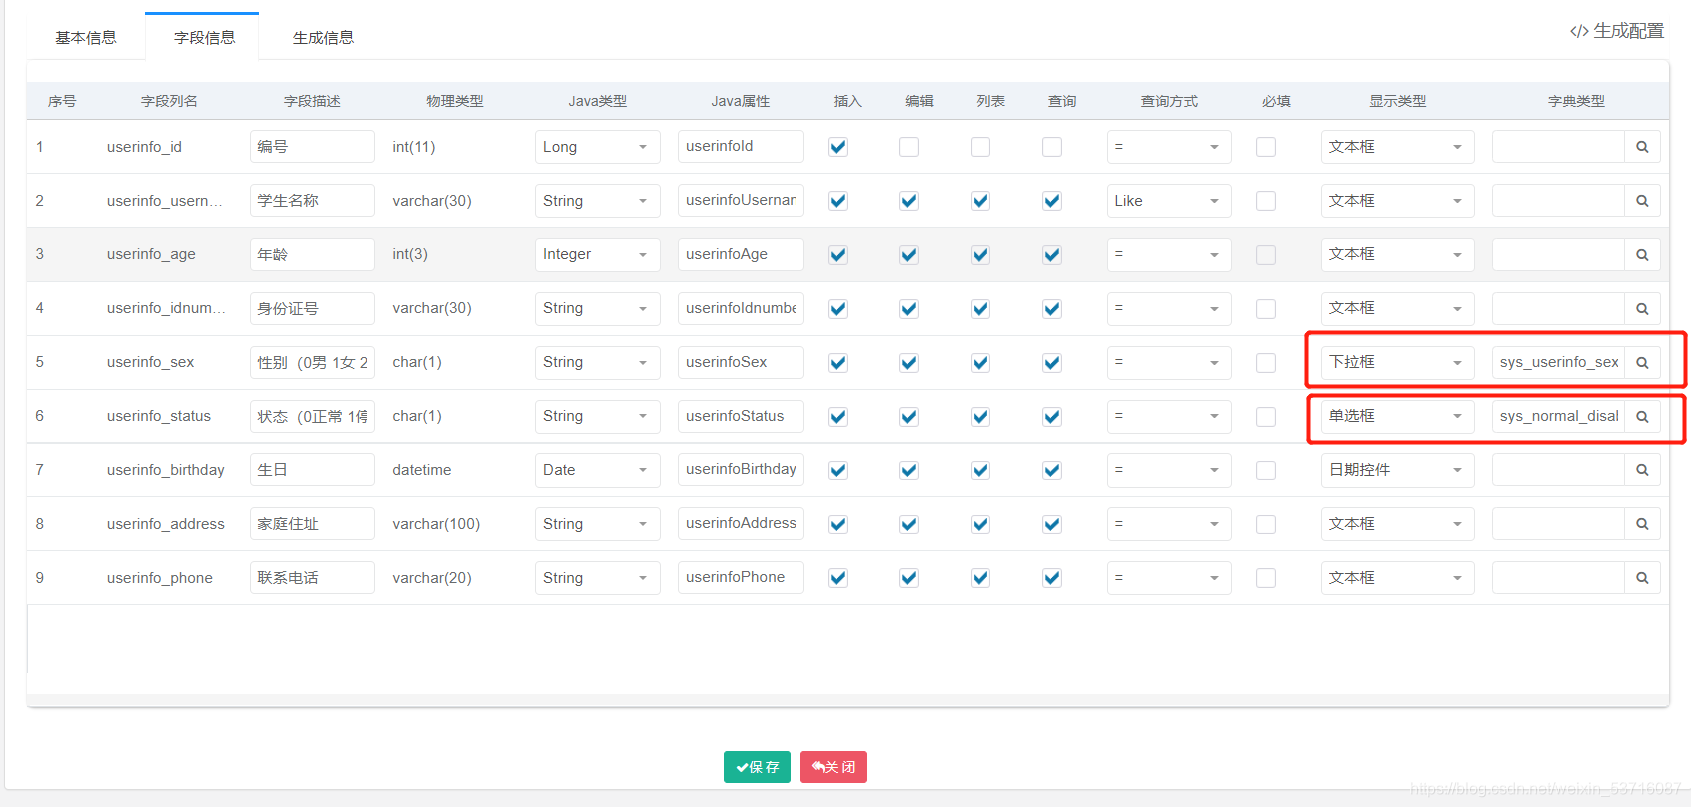Edit field description 家庭住址

coord(312,524)
